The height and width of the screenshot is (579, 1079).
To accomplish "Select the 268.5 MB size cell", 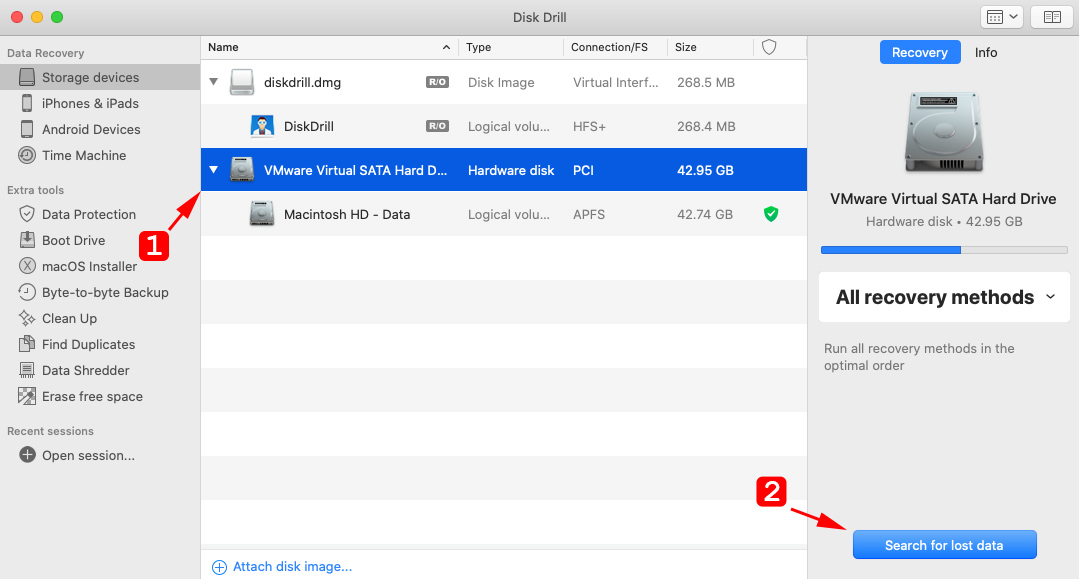I will coord(706,83).
